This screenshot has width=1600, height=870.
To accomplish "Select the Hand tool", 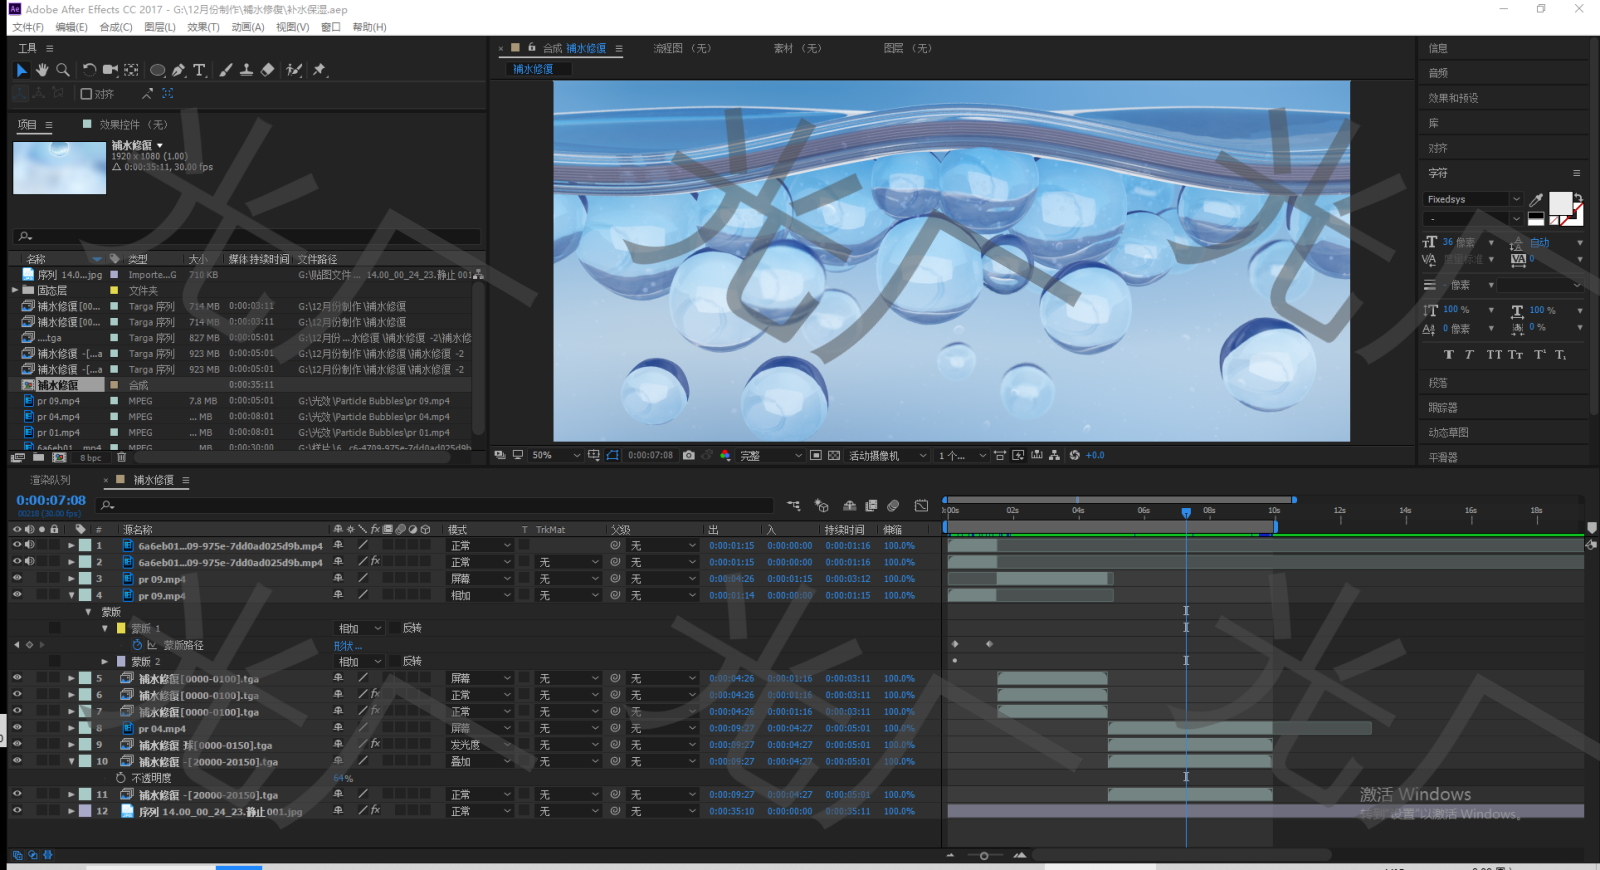I will coord(42,70).
